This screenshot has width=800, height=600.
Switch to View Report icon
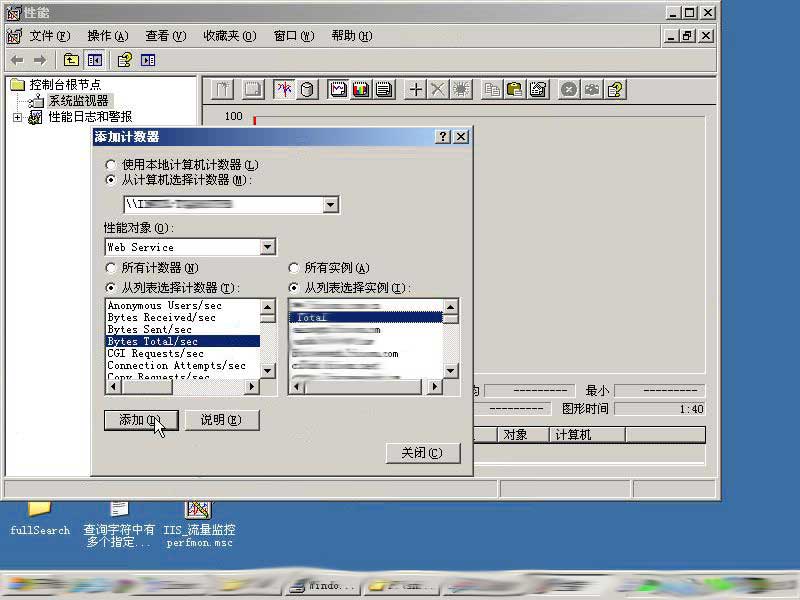pos(384,90)
